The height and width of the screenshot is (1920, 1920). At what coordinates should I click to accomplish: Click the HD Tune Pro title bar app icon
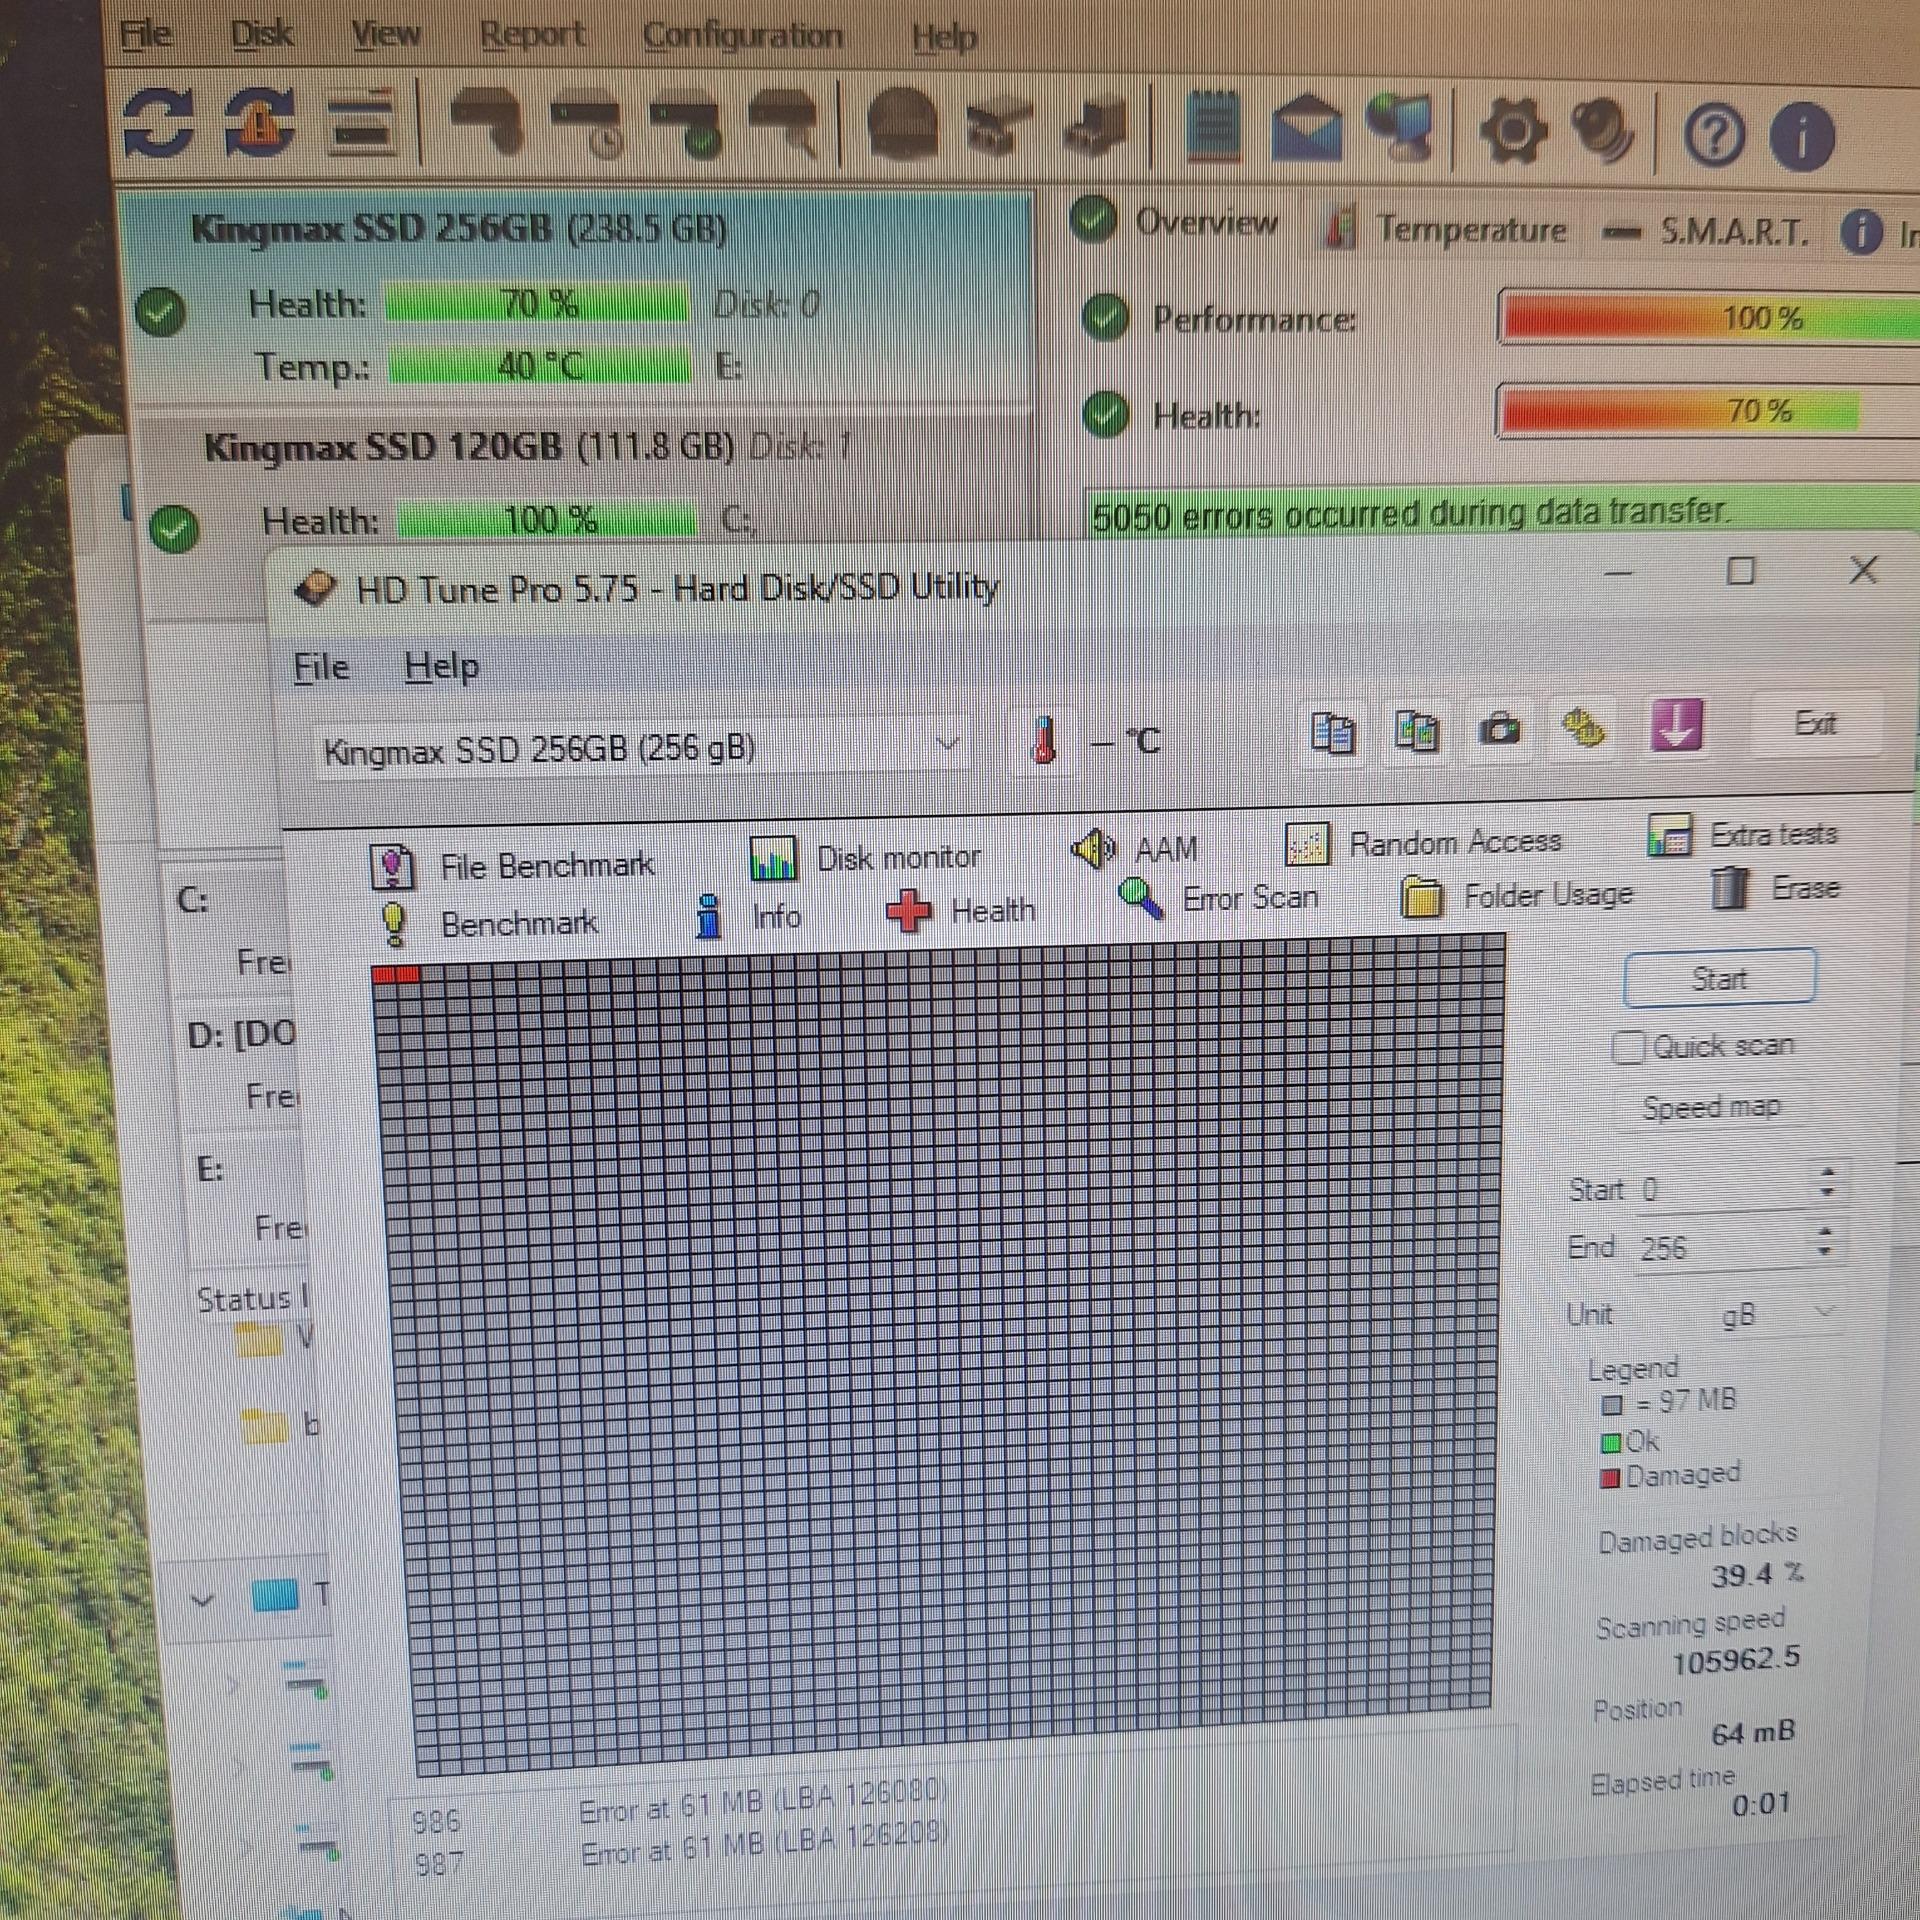pos(316,590)
